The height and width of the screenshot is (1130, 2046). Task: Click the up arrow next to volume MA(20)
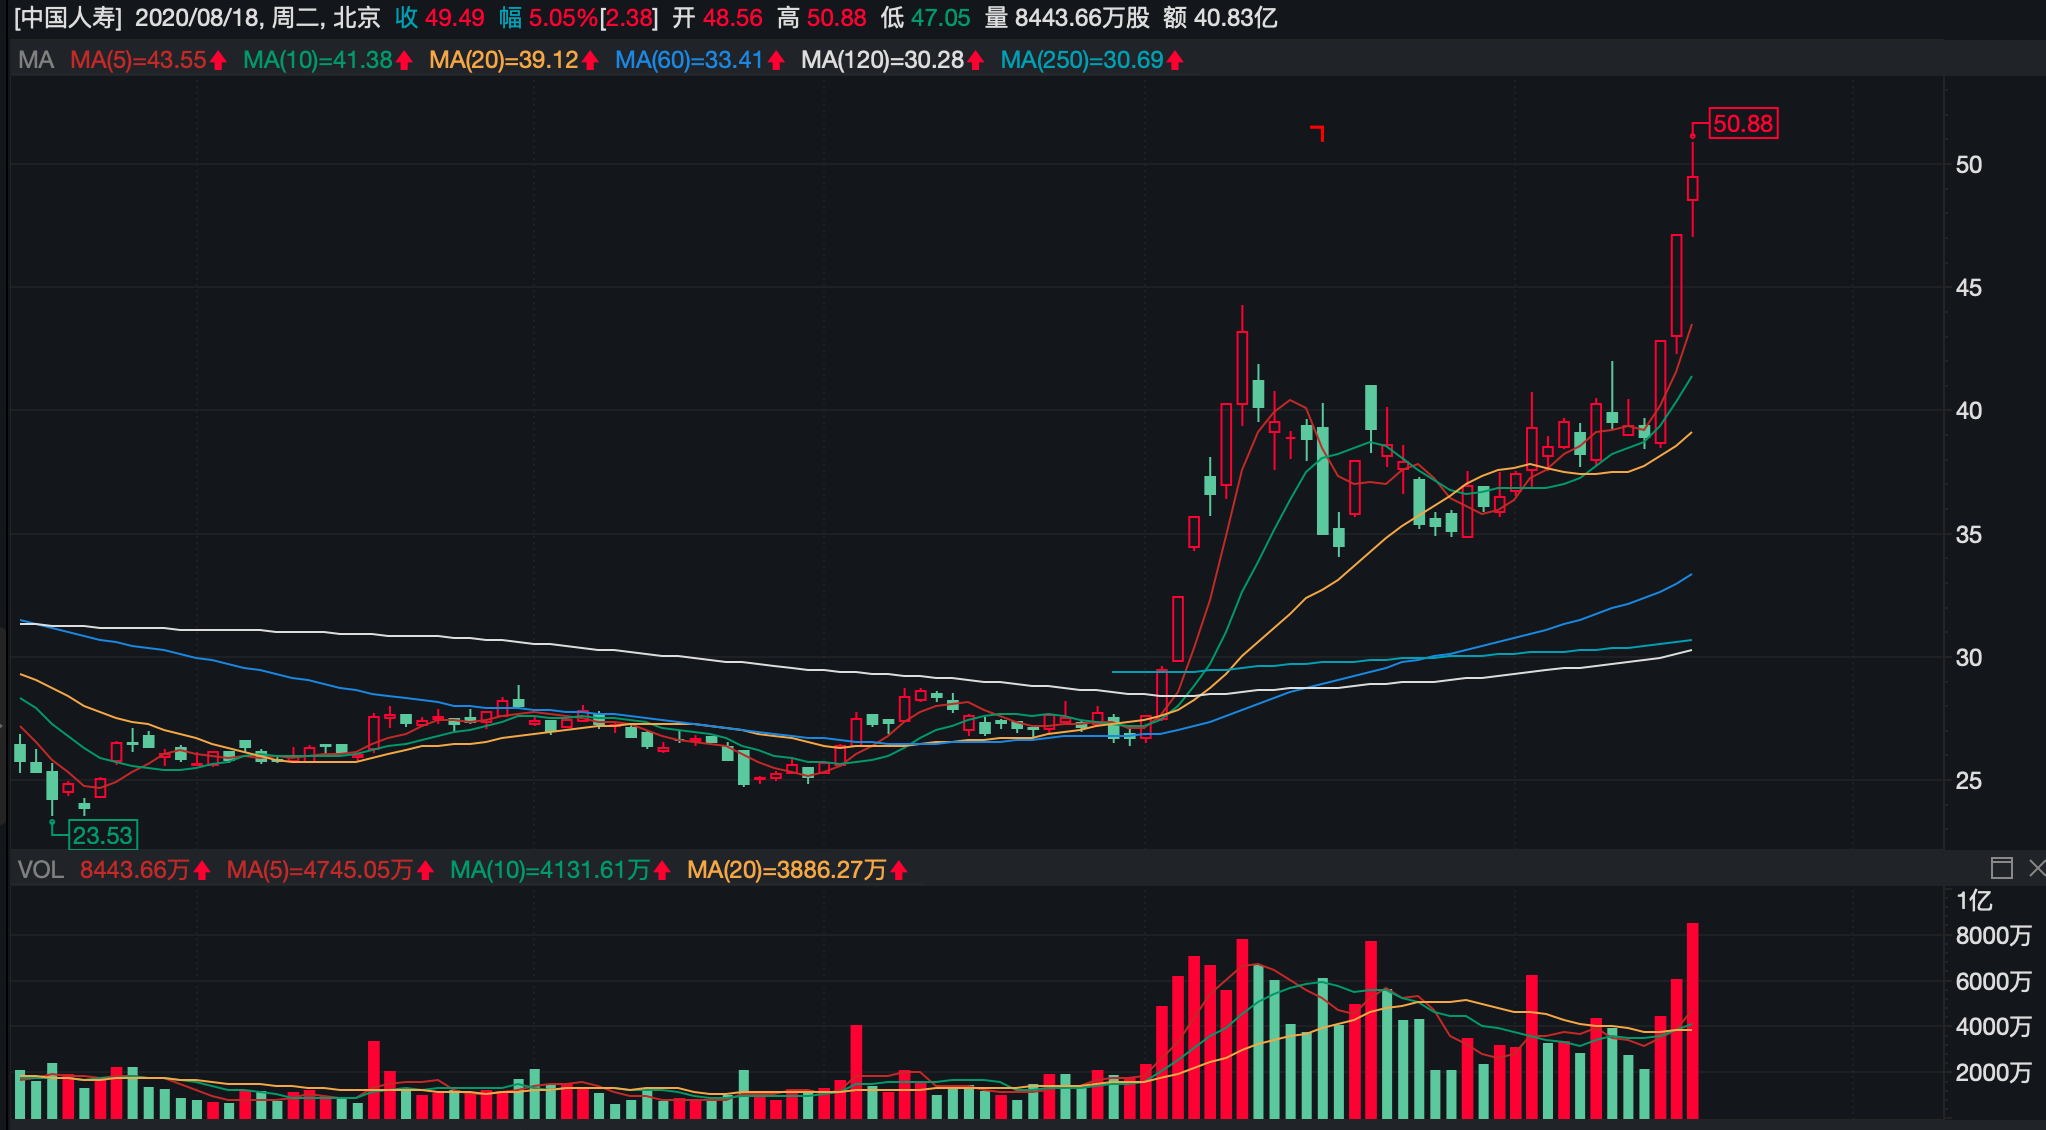(x=901, y=870)
